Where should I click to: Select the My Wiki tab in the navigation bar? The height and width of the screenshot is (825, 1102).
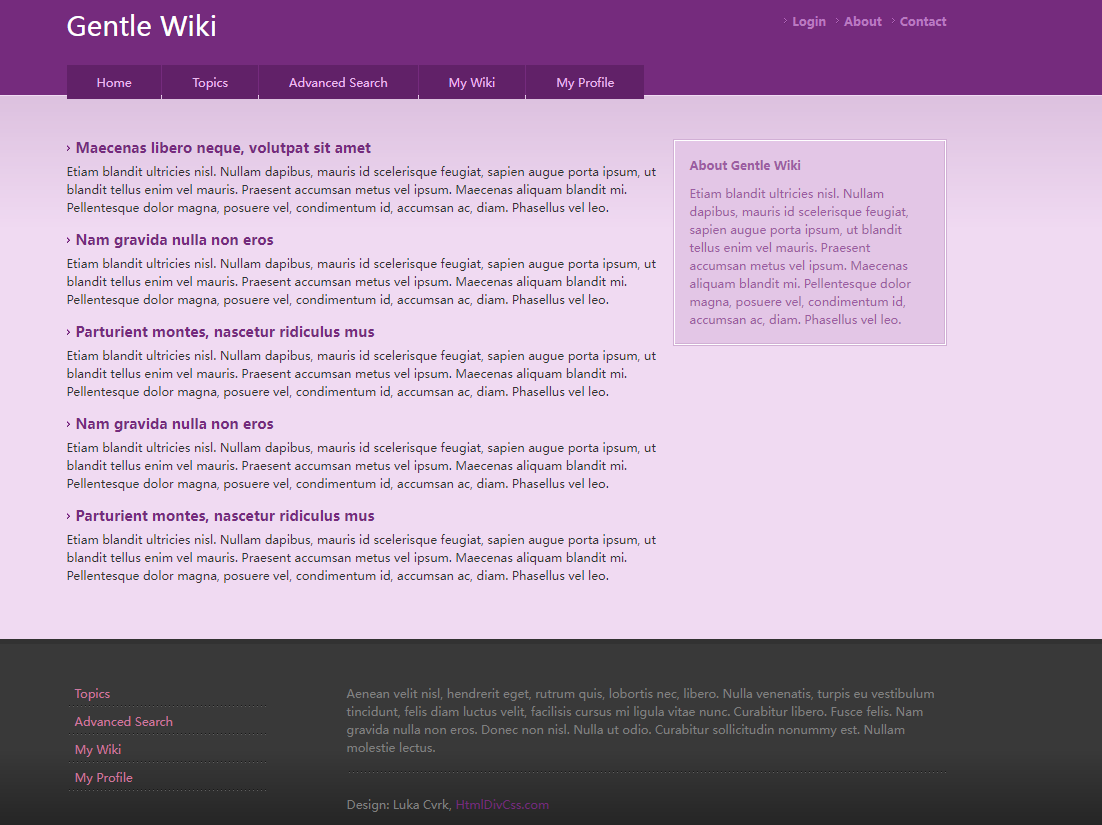(x=472, y=83)
